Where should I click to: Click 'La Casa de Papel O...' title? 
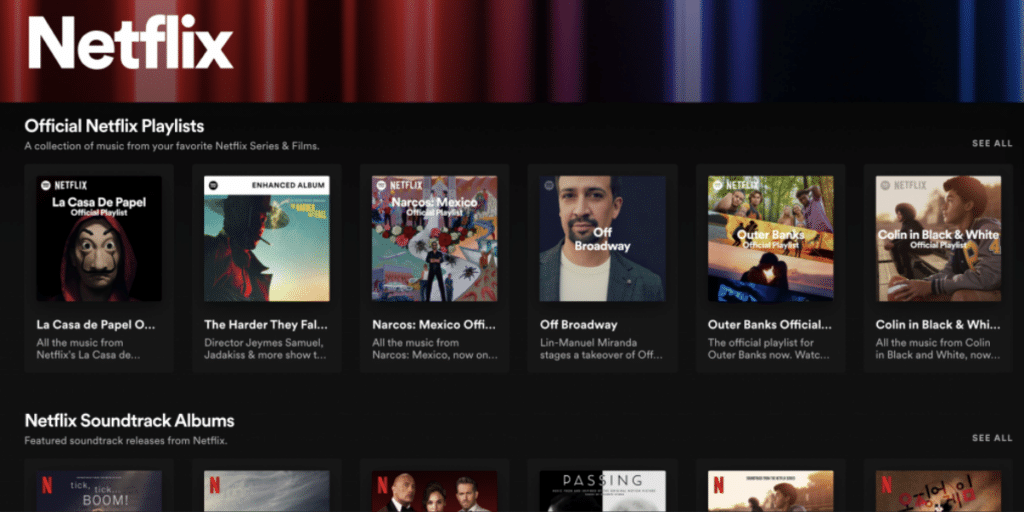coord(95,325)
